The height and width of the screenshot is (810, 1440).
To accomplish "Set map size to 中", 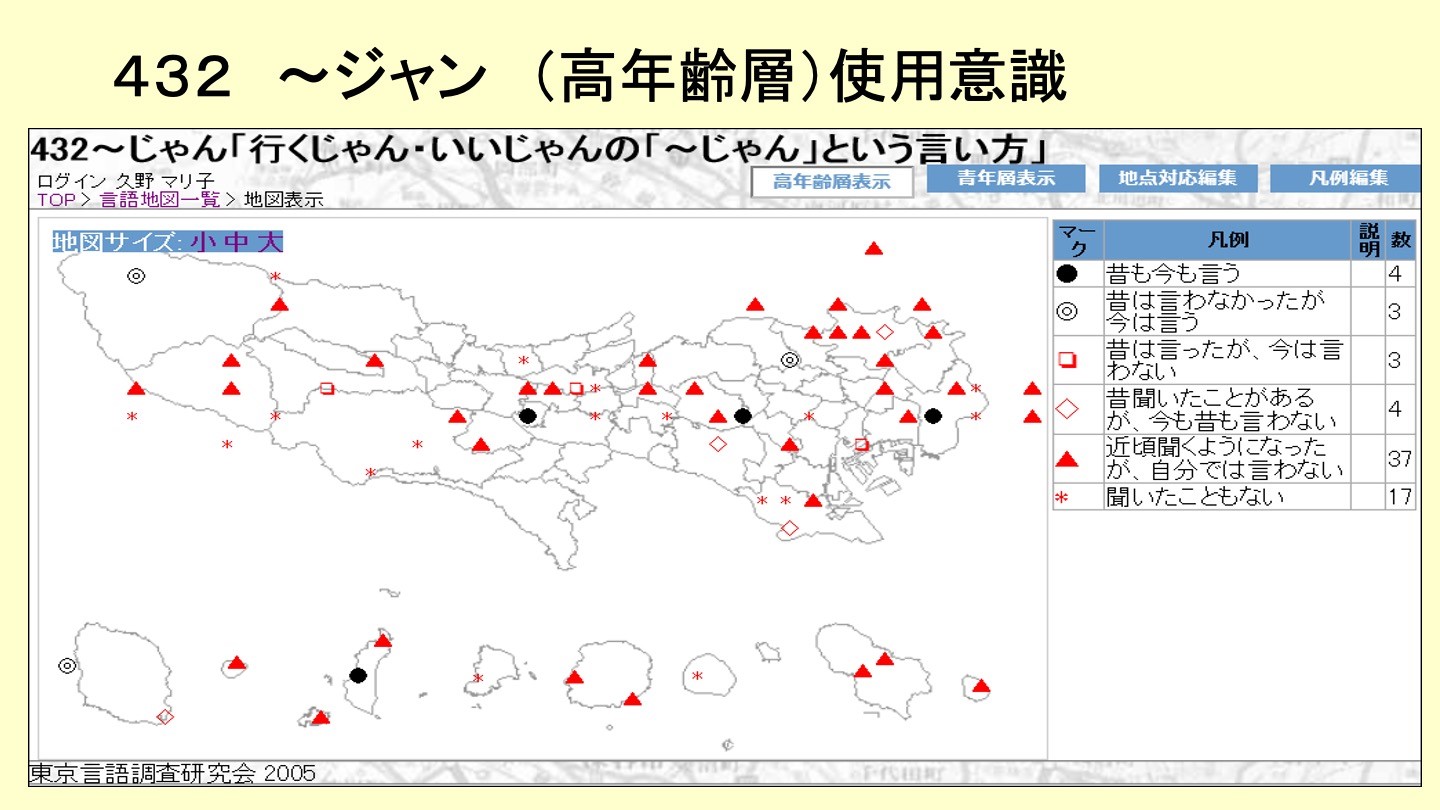I will click(x=236, y=241).
